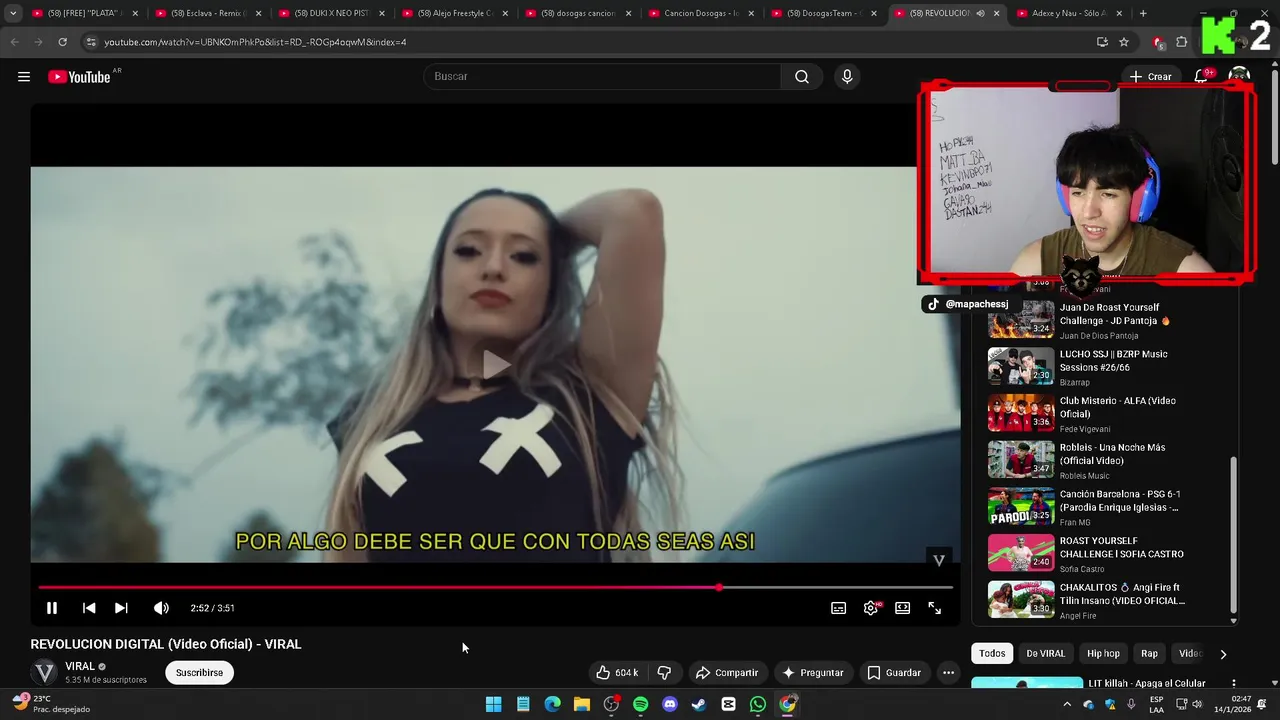Open the browser extensions puzzle icon
This screenshot has height=720, width=1280.
point(1182,42)
